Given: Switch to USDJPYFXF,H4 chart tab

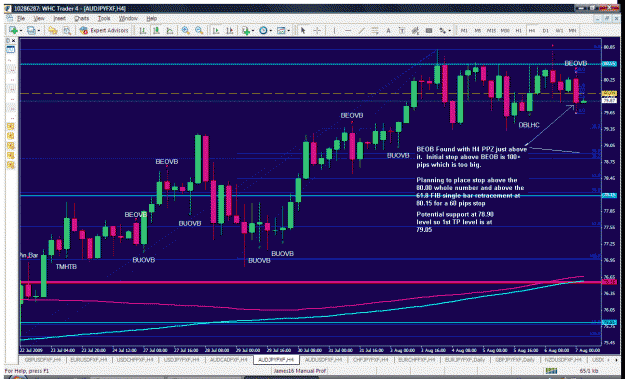Looking at the screenshot, I should 182,360.
